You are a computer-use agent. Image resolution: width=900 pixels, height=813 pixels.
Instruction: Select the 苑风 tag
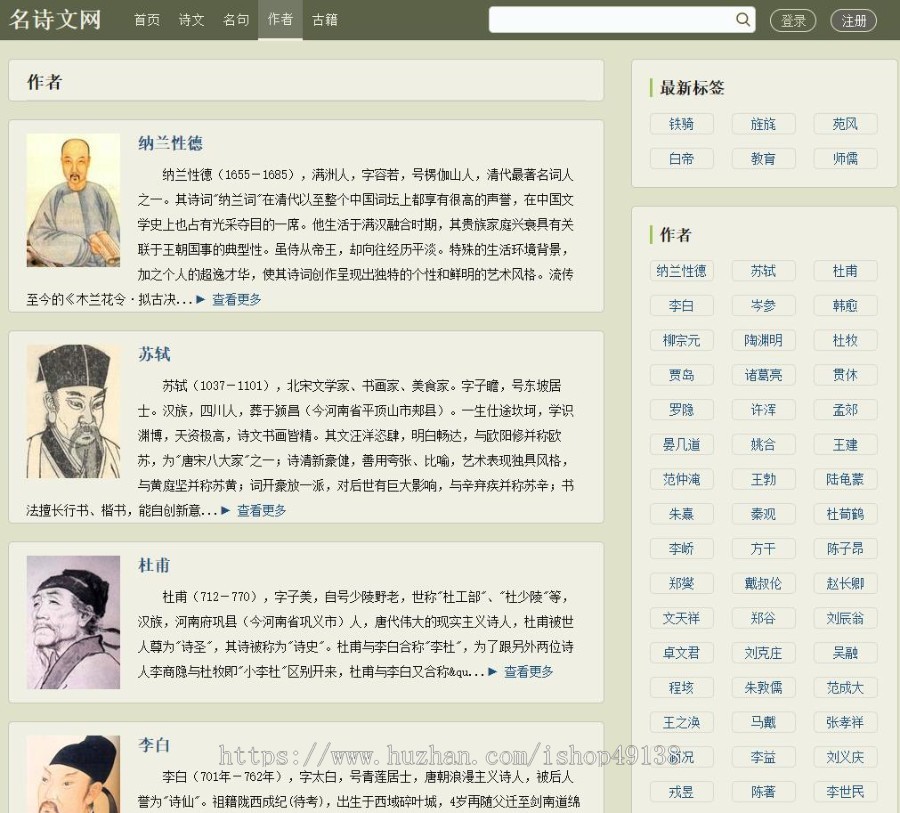tap(845, 124)
